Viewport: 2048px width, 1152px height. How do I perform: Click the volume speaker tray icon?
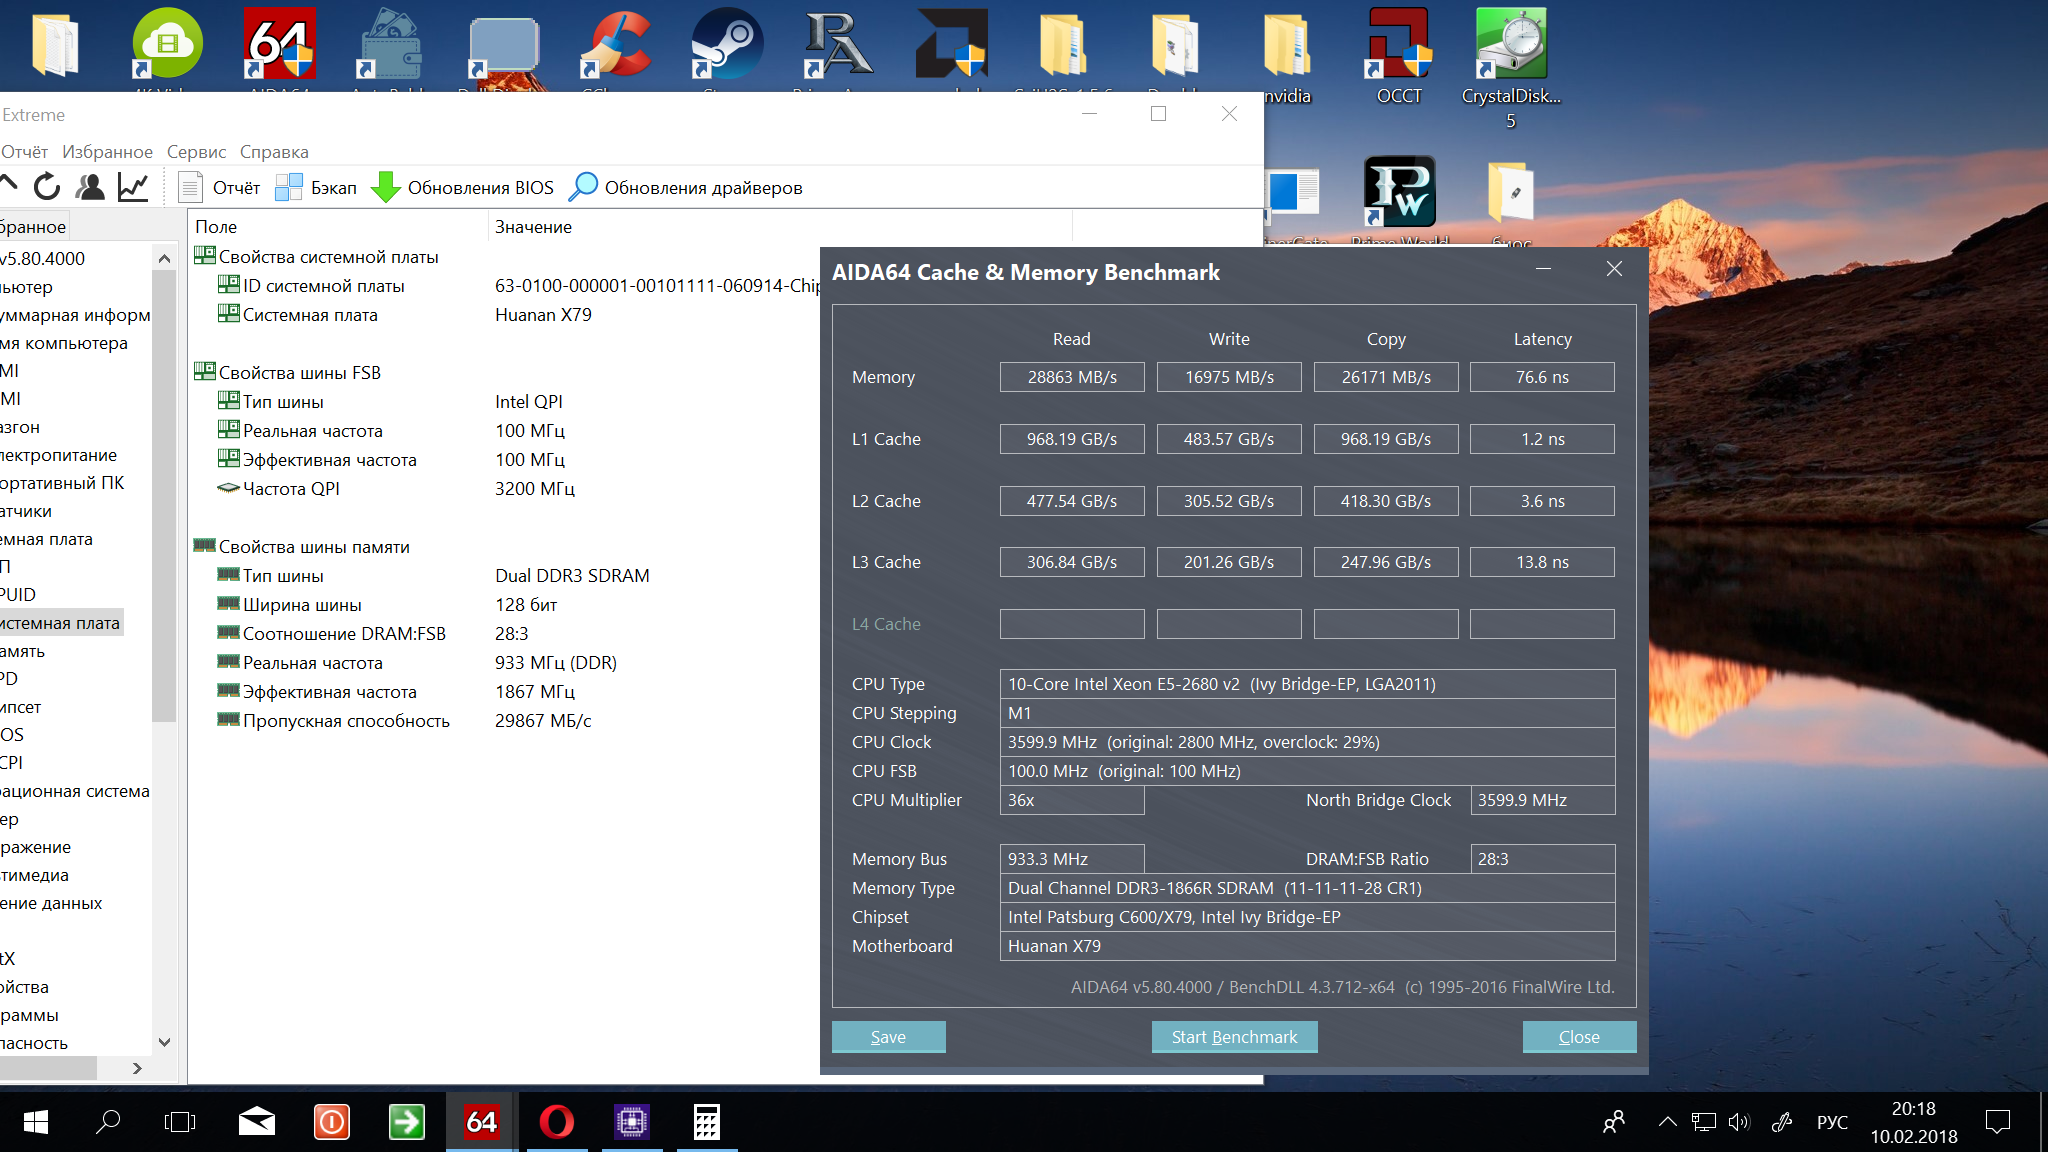point(1739,1122)
